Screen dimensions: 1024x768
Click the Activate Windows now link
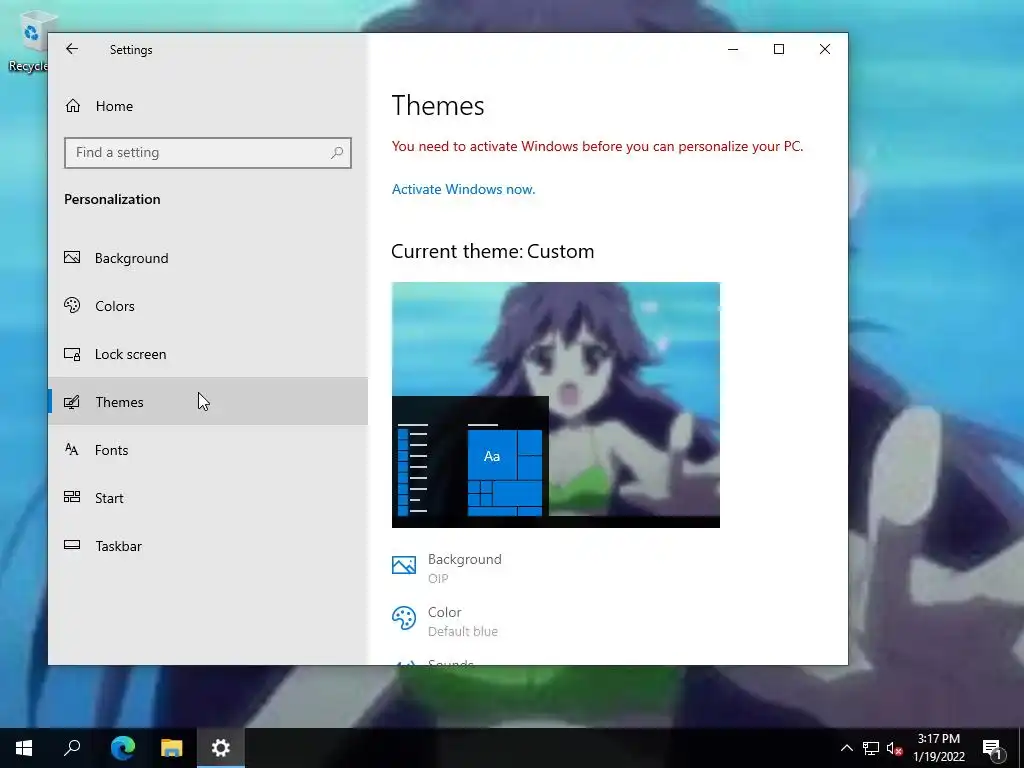point(463,189)
